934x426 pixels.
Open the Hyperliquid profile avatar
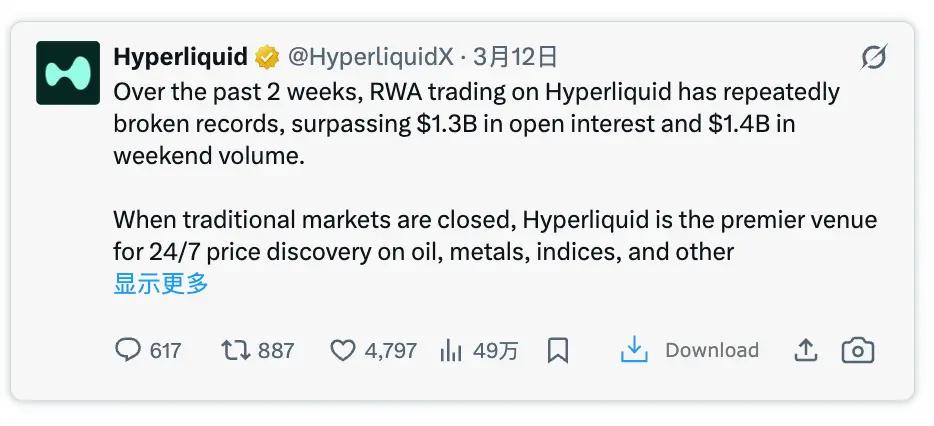68,73
